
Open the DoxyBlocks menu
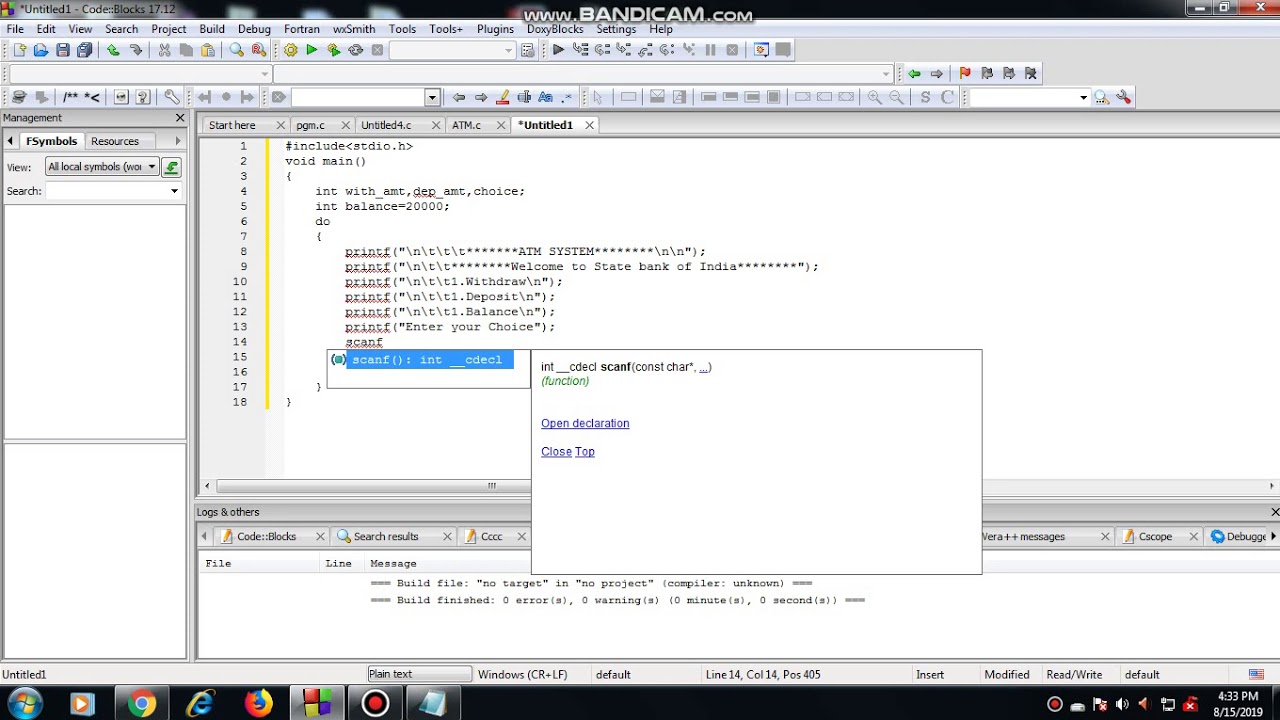click(555, 29)
